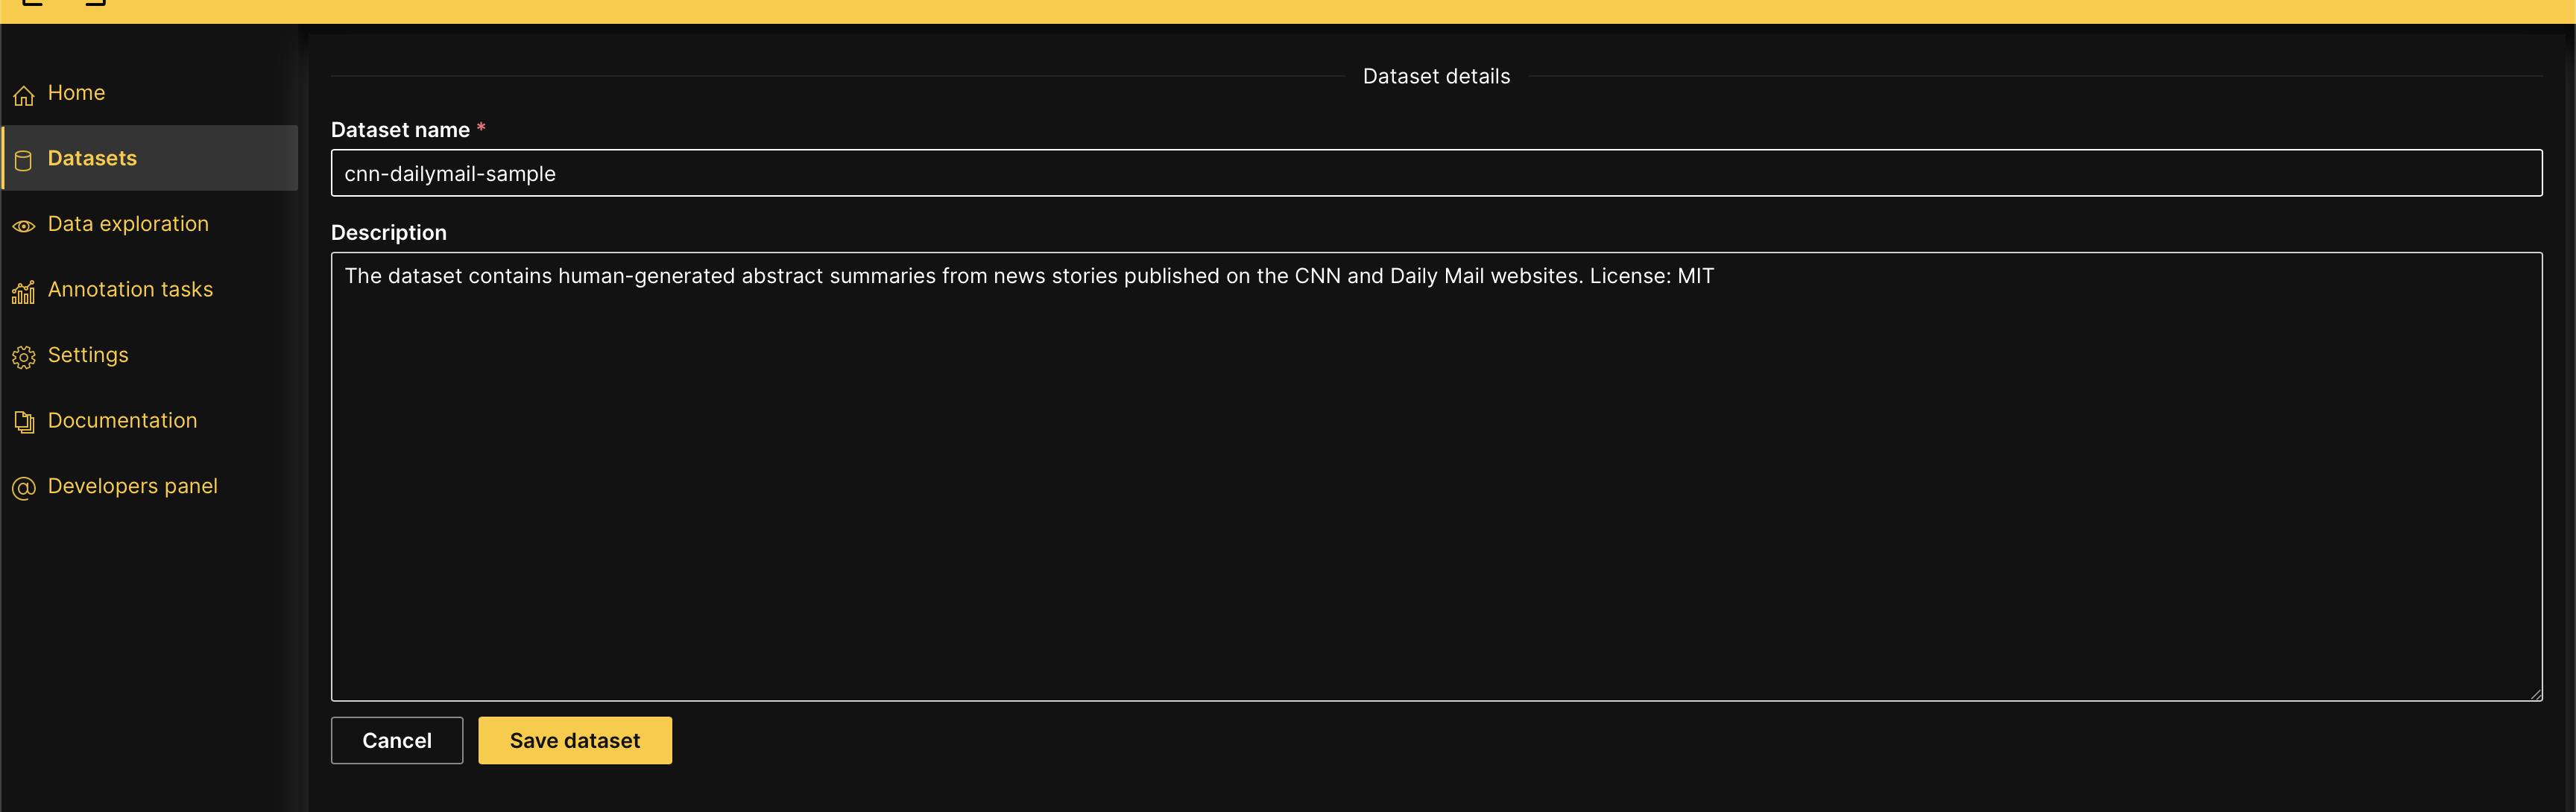Viewport: 2576px width, 812px height.
Task: Open Documentation from the sidebar
Action: tap(122, 420)
